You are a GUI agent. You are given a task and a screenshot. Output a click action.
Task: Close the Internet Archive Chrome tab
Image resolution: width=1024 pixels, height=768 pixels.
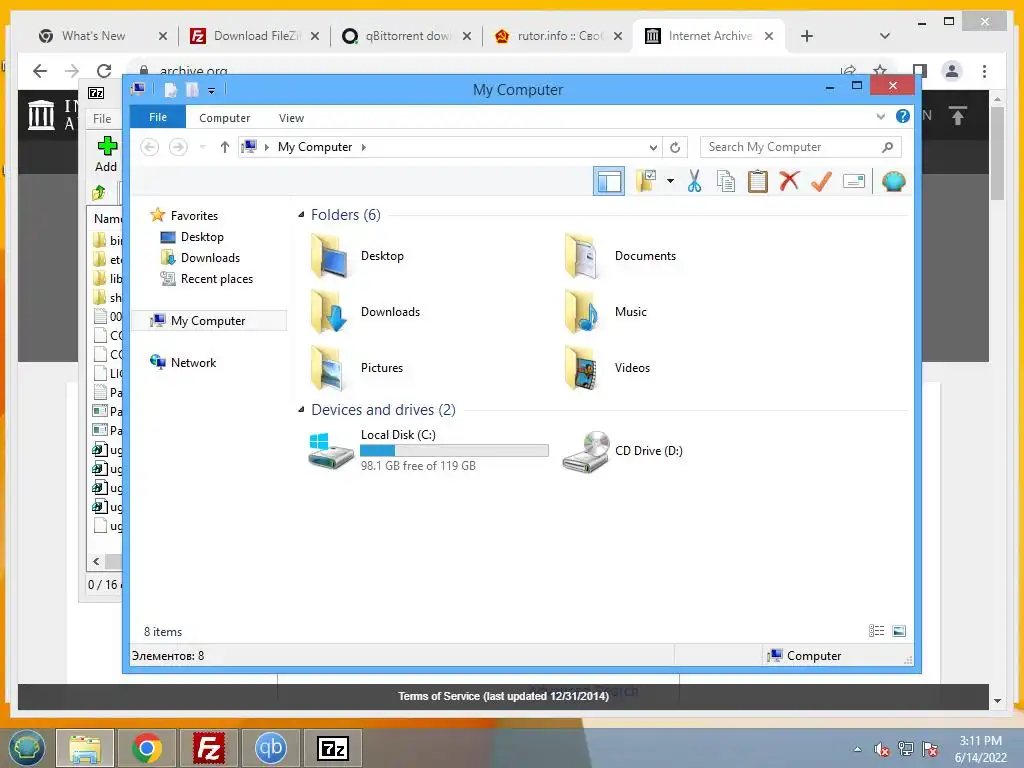coord(769,36)
